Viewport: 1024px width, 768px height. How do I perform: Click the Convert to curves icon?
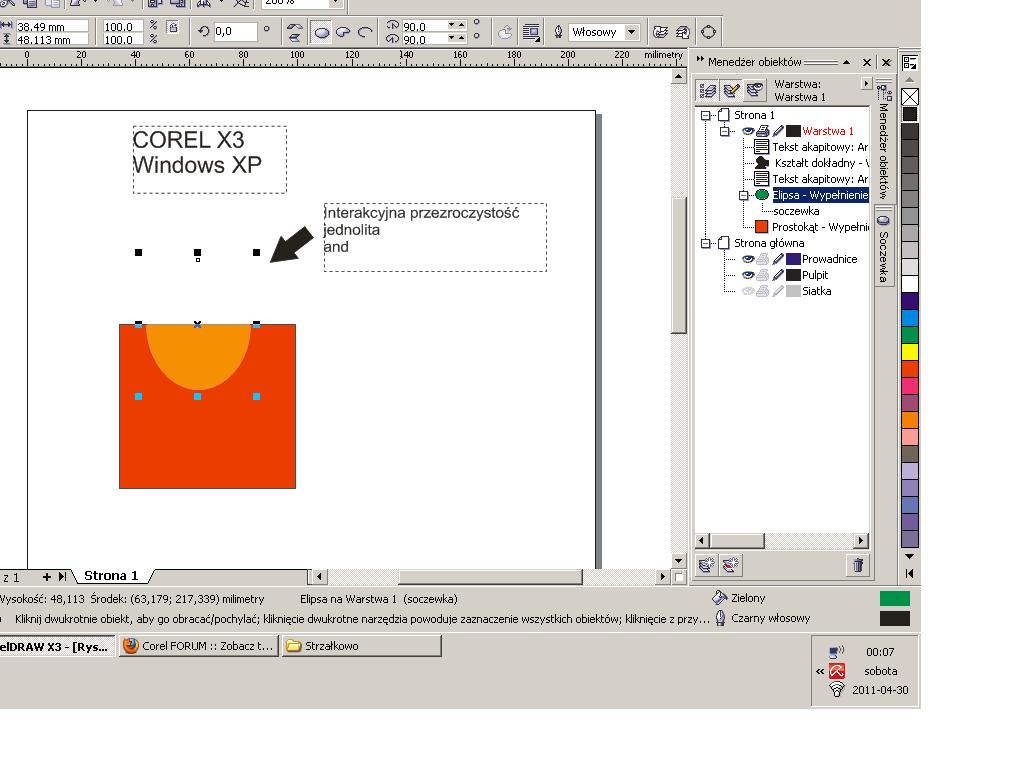coord(708,32)
